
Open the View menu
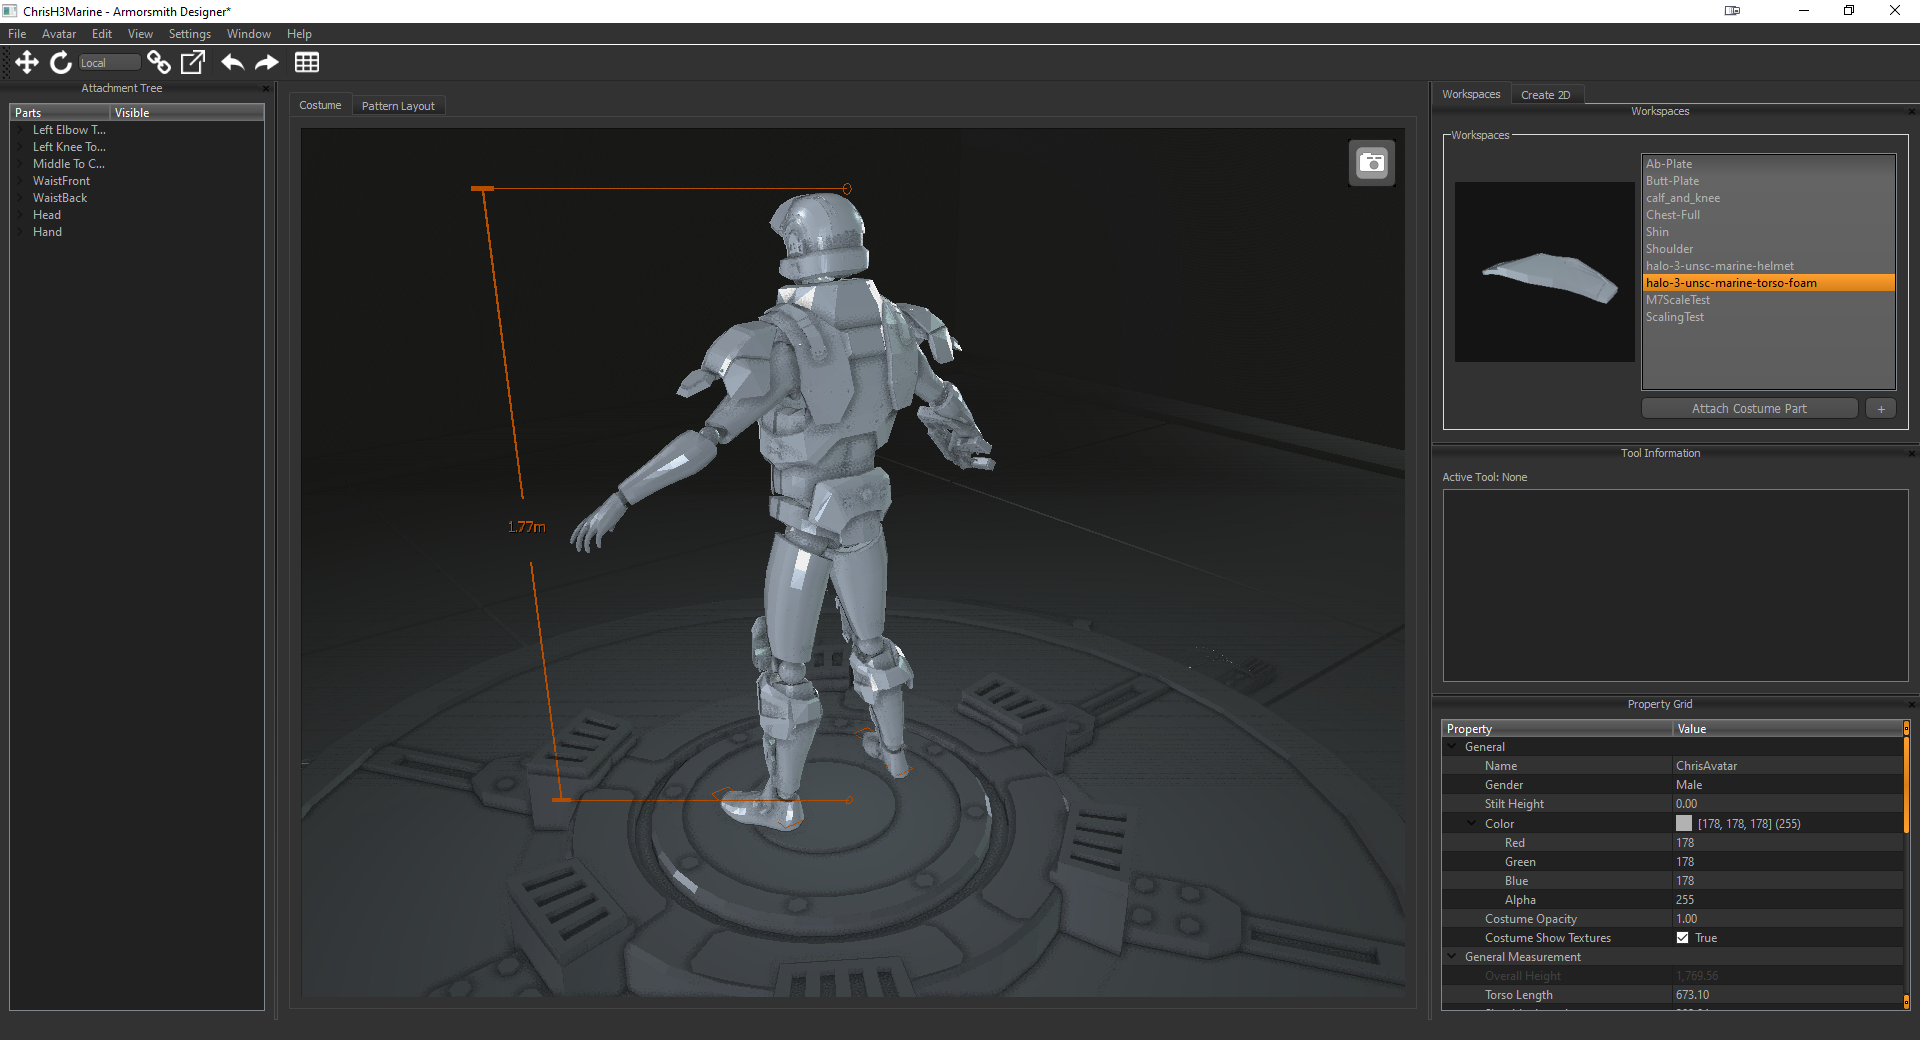pos(140,34)
